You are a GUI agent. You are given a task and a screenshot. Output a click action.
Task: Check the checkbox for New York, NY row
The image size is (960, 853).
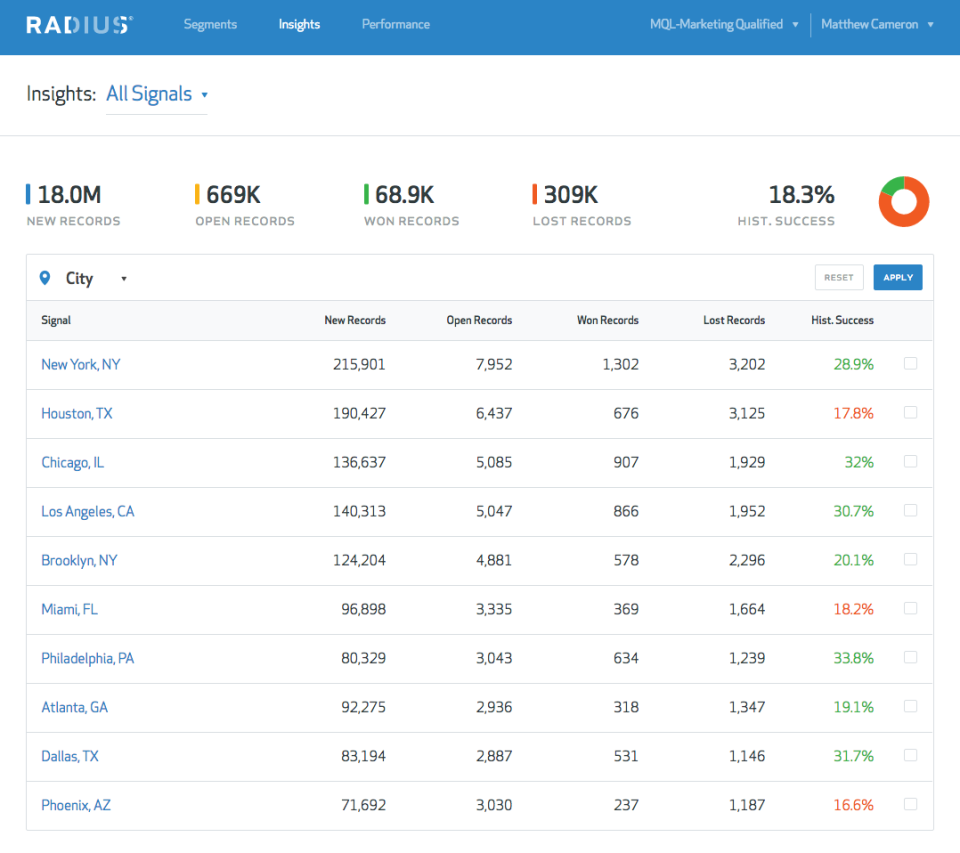pos(910,364)
